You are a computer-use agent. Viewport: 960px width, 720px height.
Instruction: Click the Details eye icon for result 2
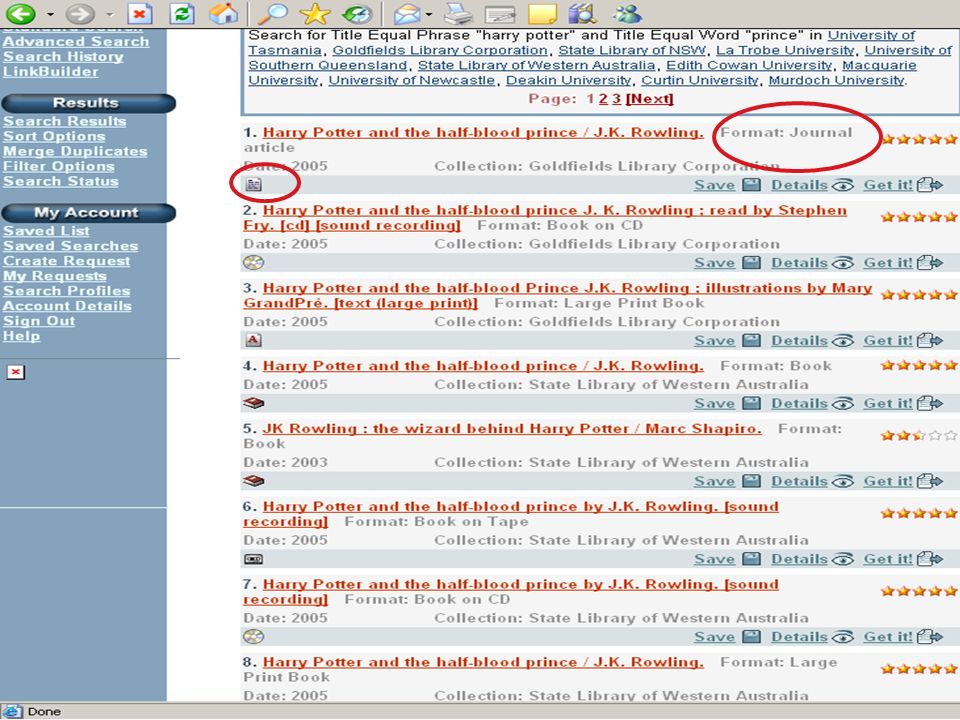[843, 263]
